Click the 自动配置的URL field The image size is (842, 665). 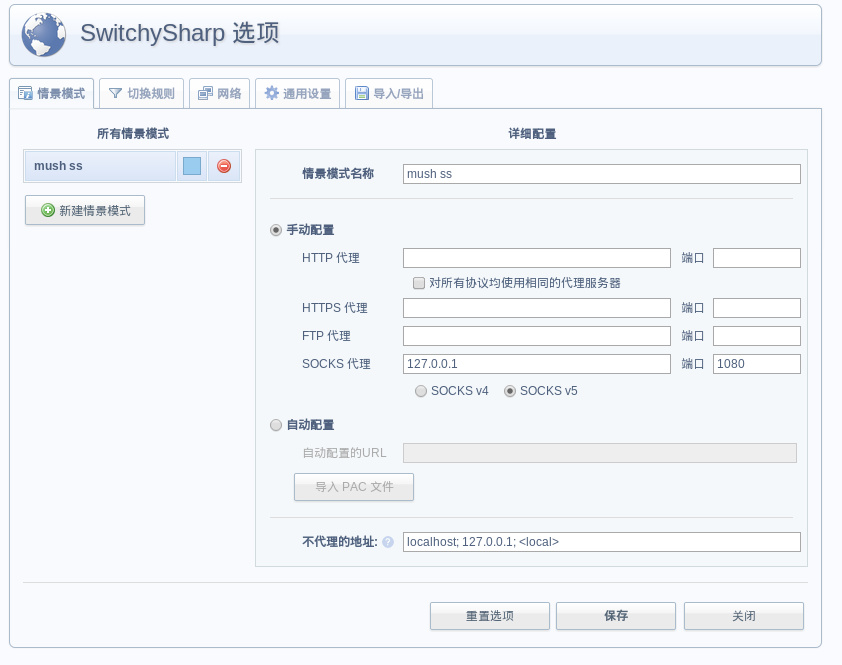(600, 453)
